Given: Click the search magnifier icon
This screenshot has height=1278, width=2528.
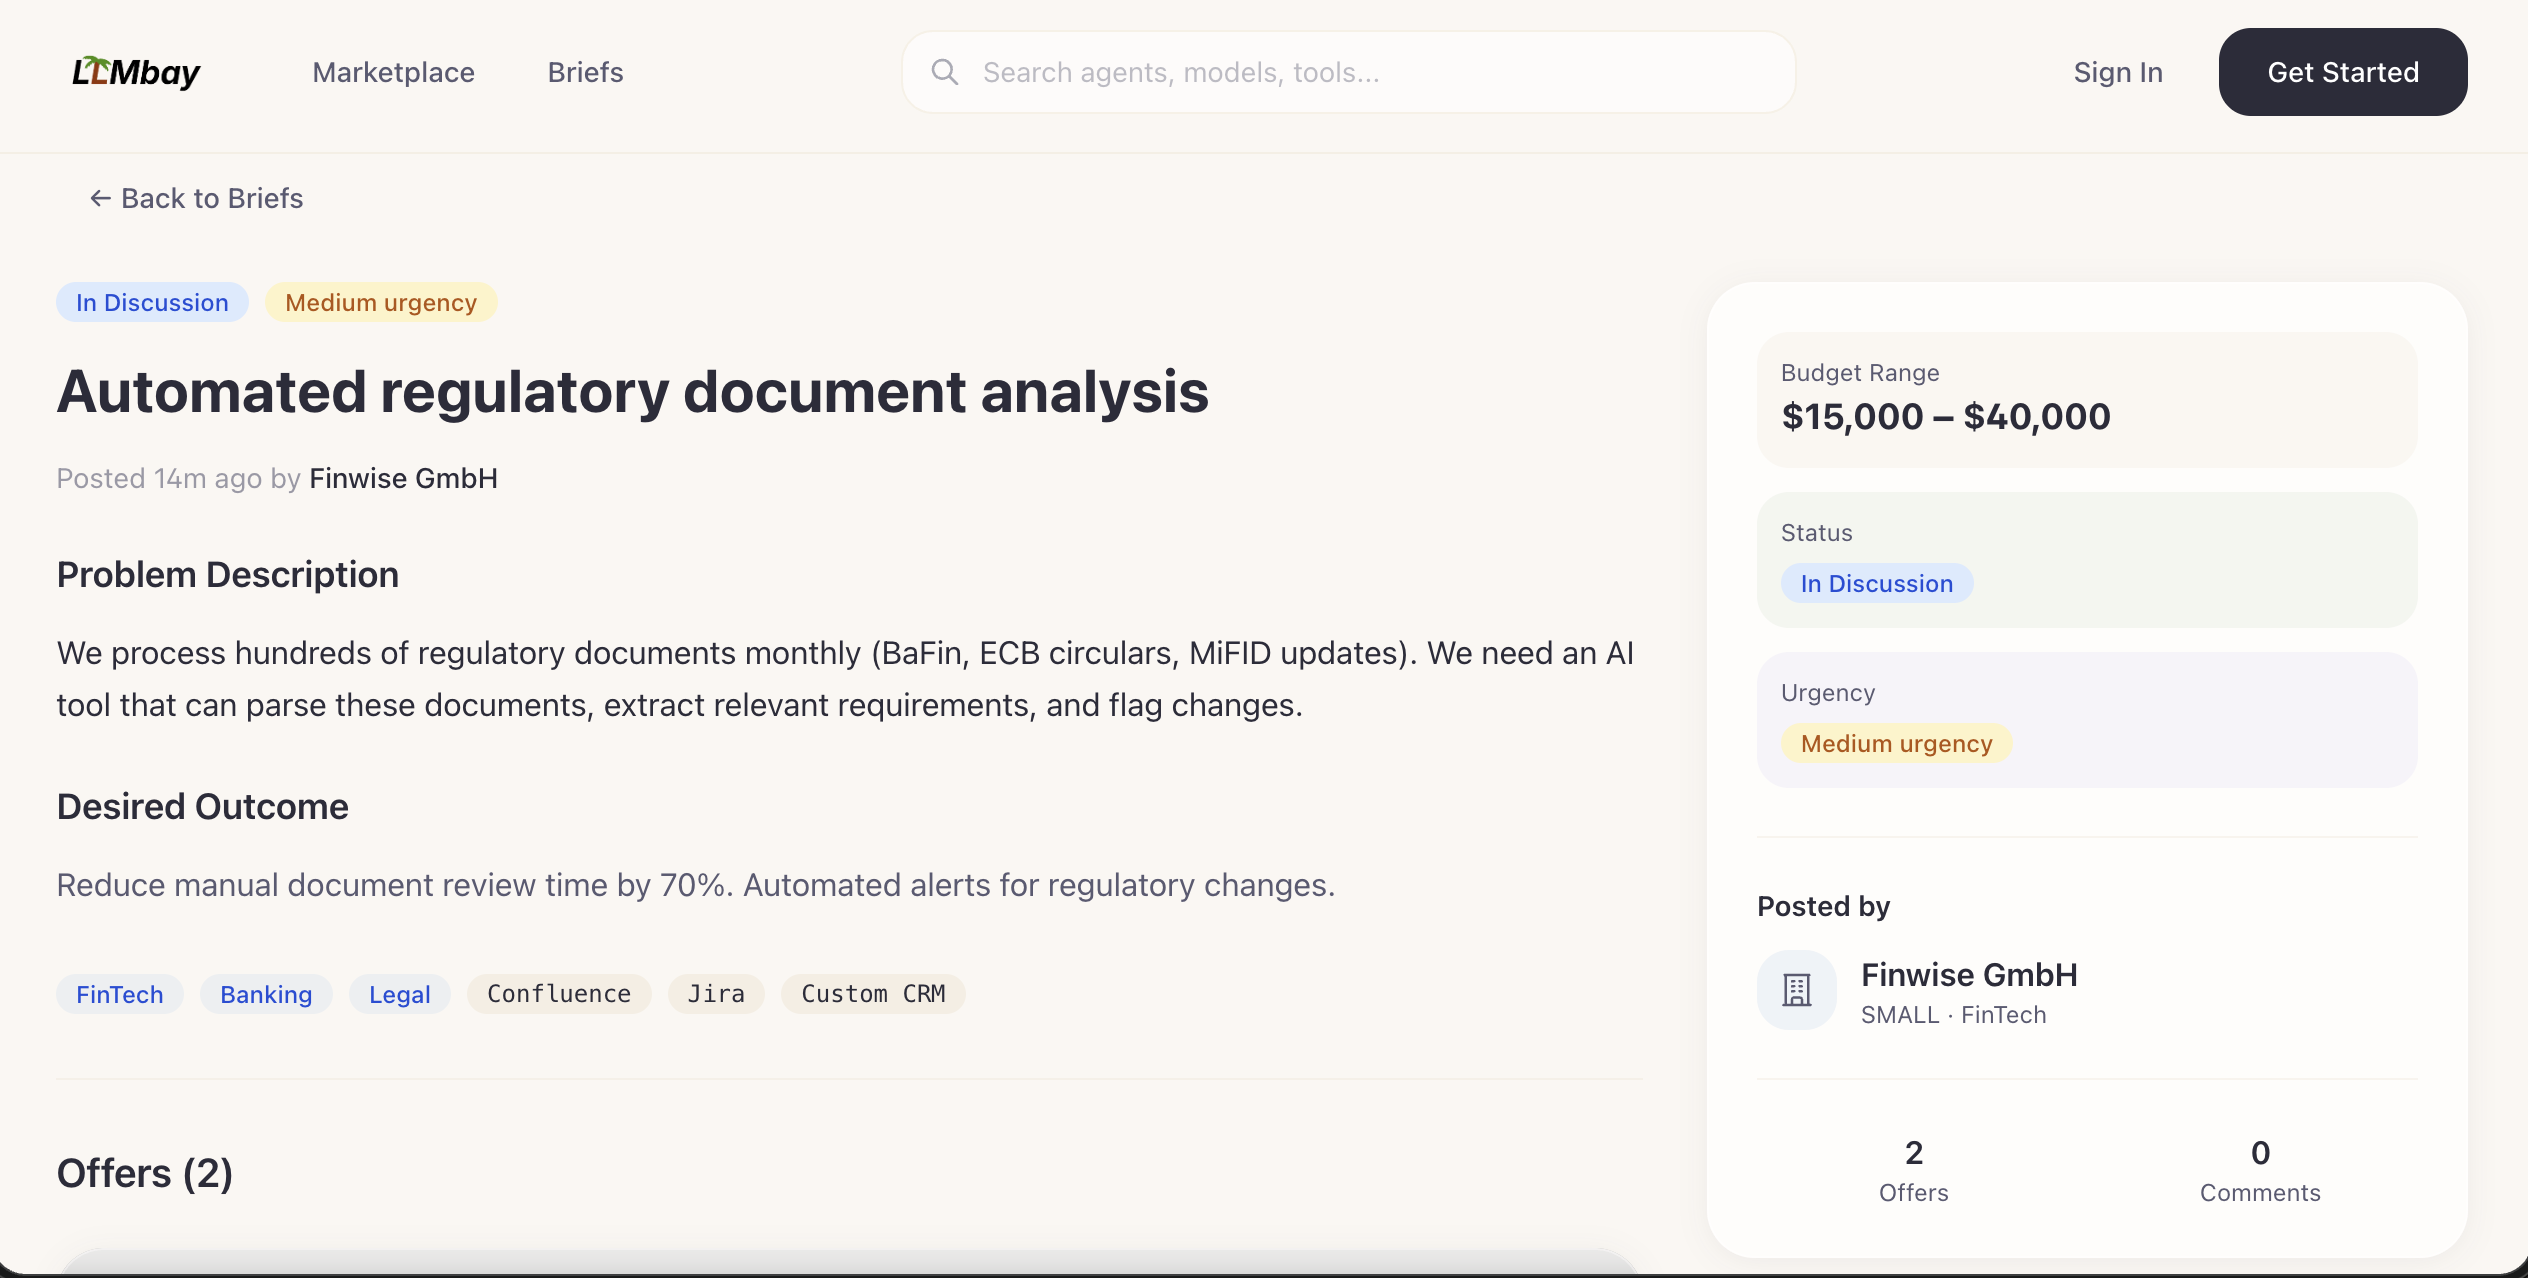Looking at the screenshot, I should click(x=946, y=71).
